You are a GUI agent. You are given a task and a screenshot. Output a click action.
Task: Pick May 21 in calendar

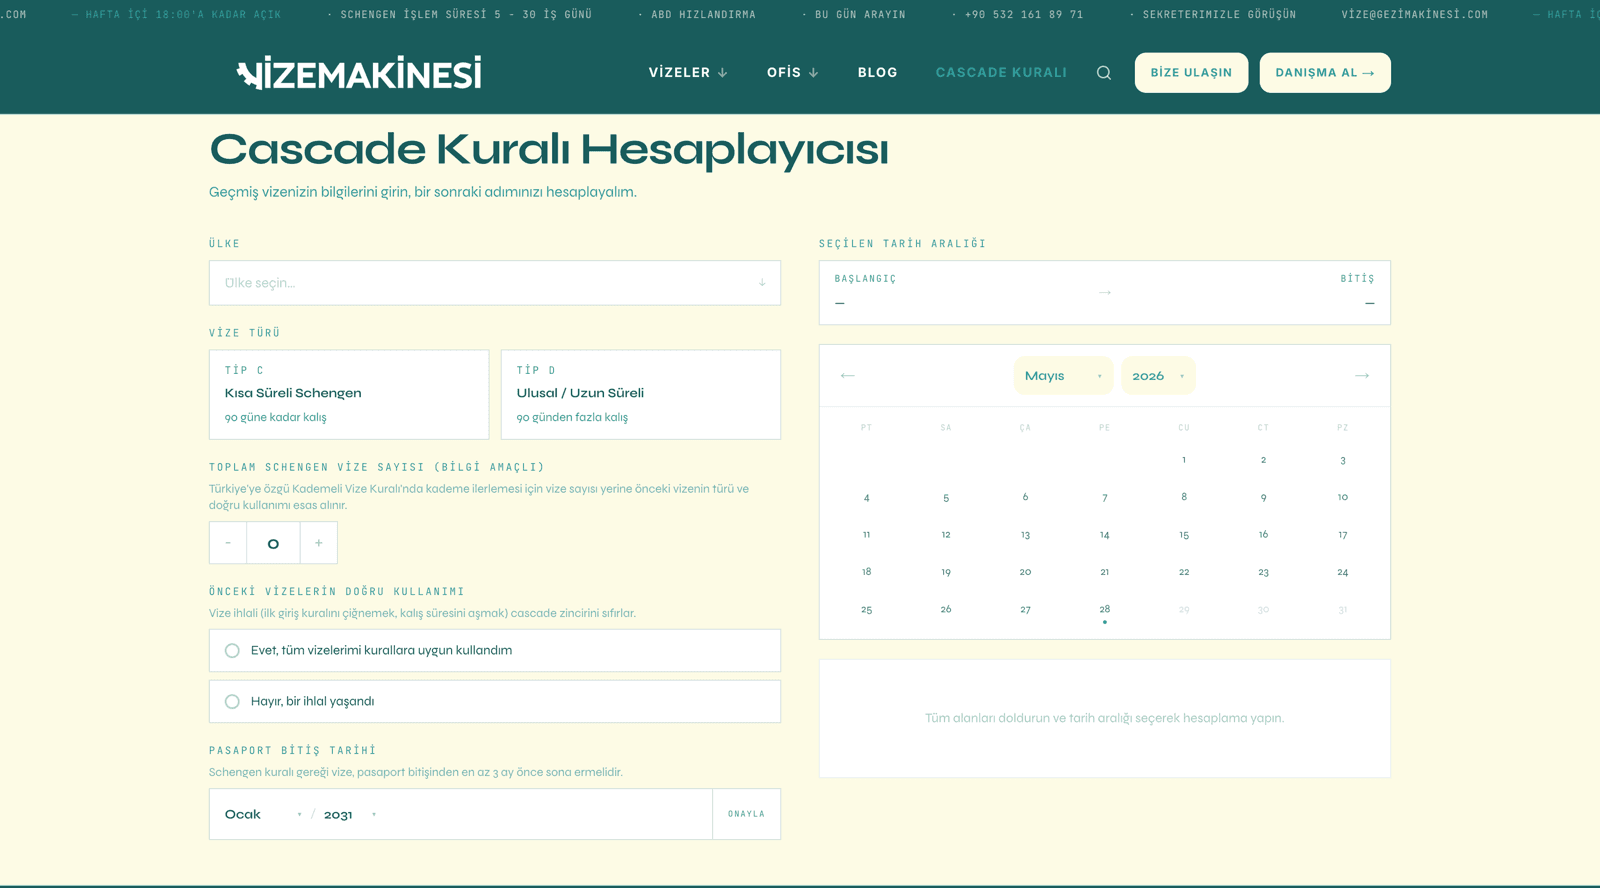pyautogui.click(x=1105, y=572)
